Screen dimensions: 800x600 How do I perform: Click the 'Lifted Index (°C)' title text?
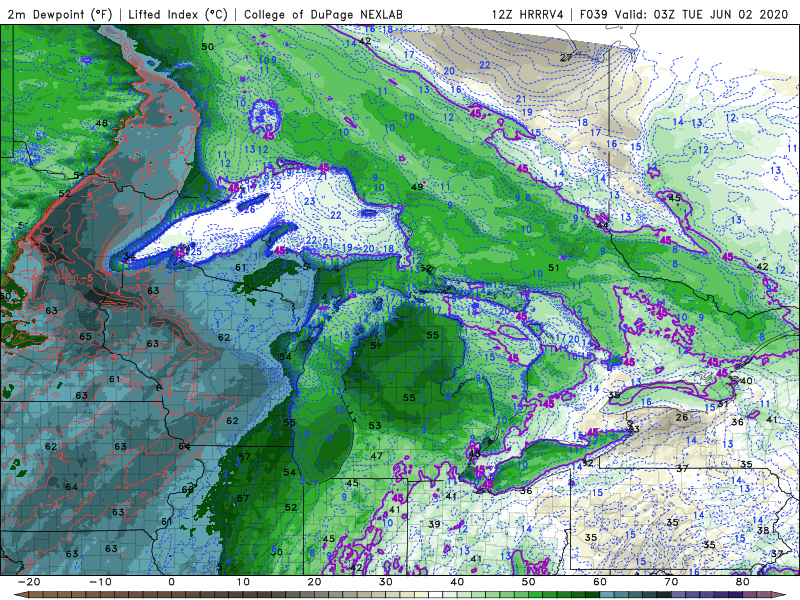(x=178, y=14)
